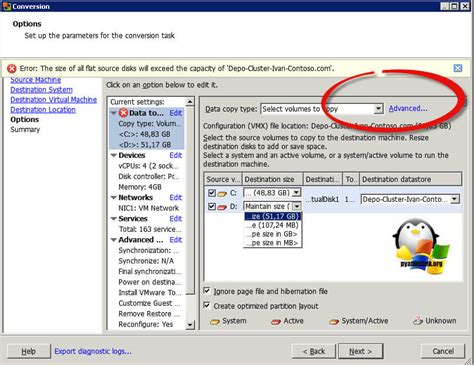Edit the Data to copy settings
This screenshot has height=365, width=474.
176,113
